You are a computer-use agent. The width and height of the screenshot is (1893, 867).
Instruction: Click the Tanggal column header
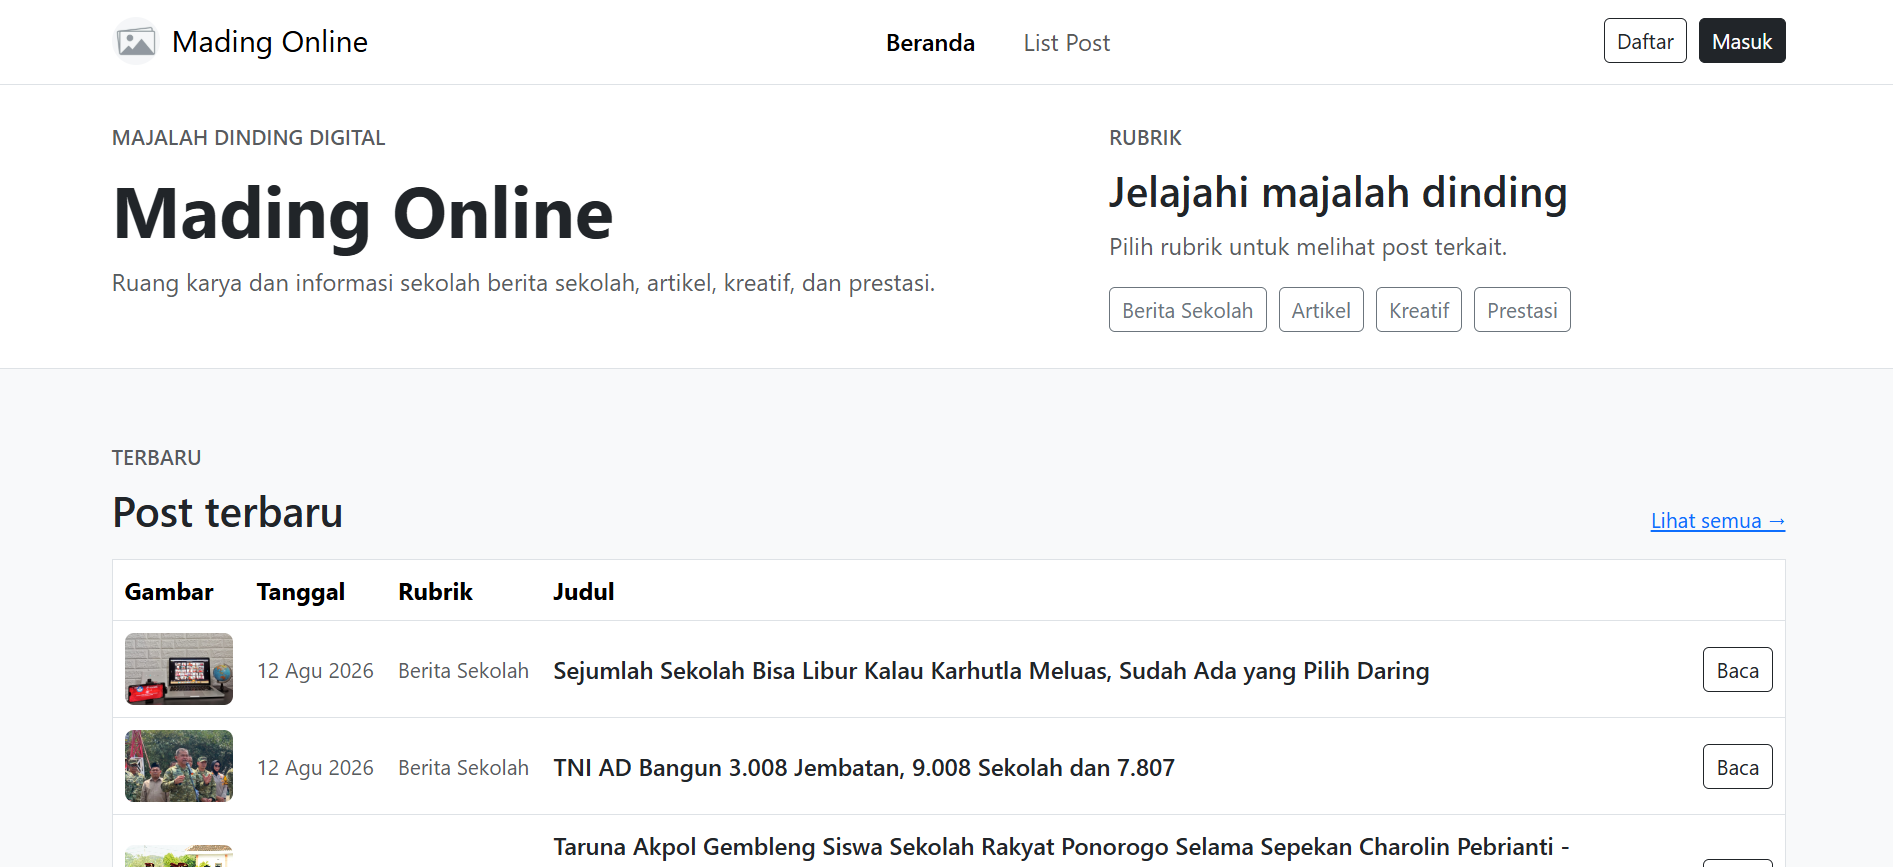coord(301,592)
